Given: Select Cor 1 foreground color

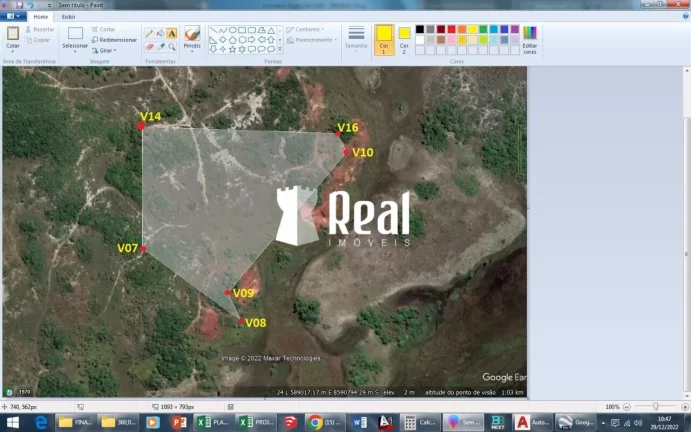Looking at the screenshot, I should (383, 38).
